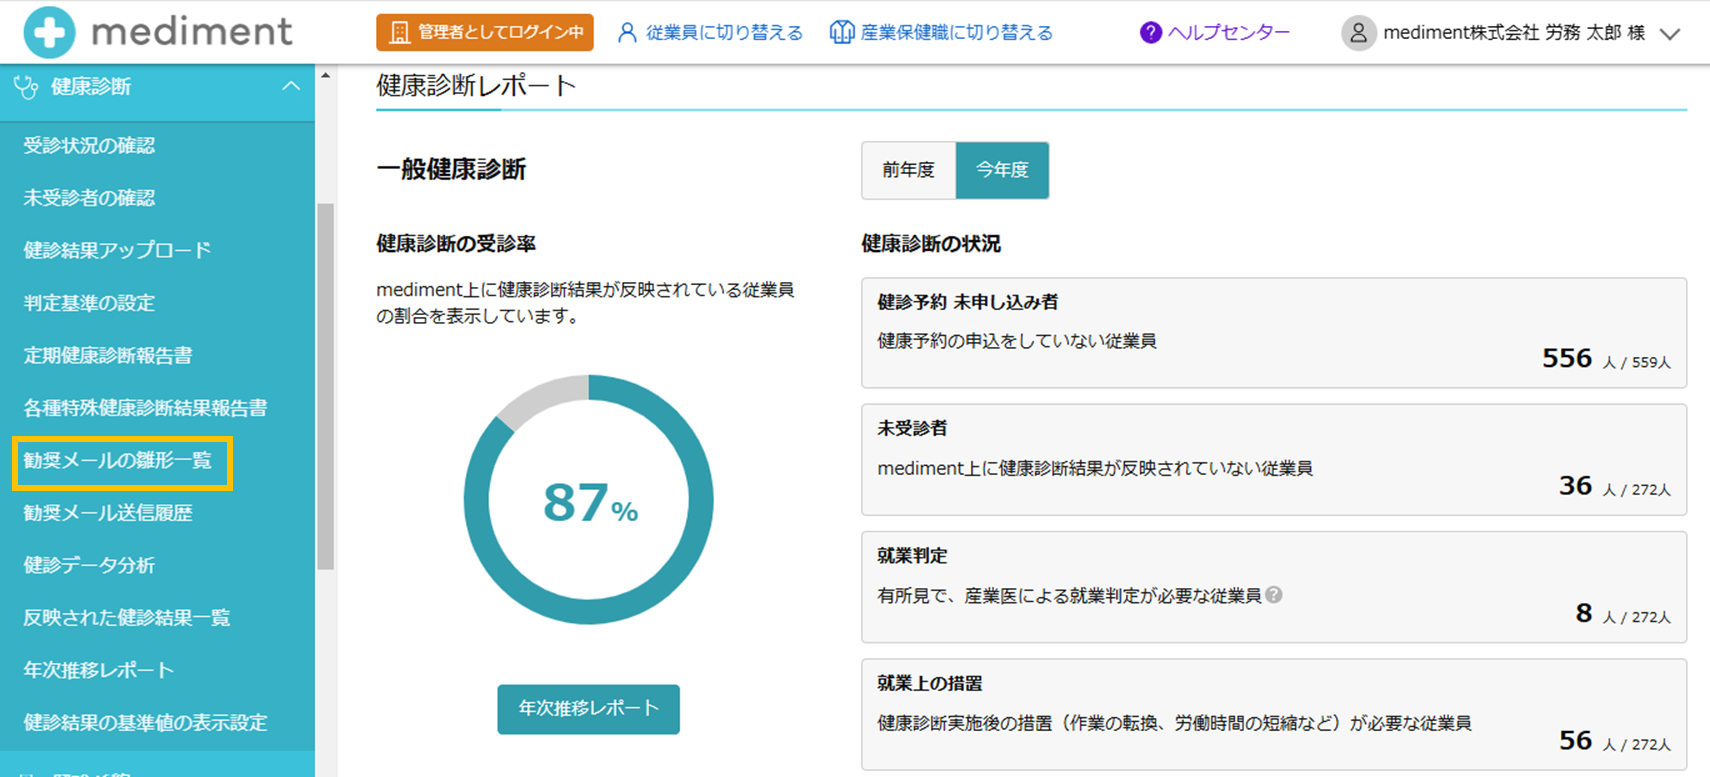Open 勧奨メール送信履歴
The width and height of the screenshot is (1710, 777).
pyautogui.click(x=108, y=513)
